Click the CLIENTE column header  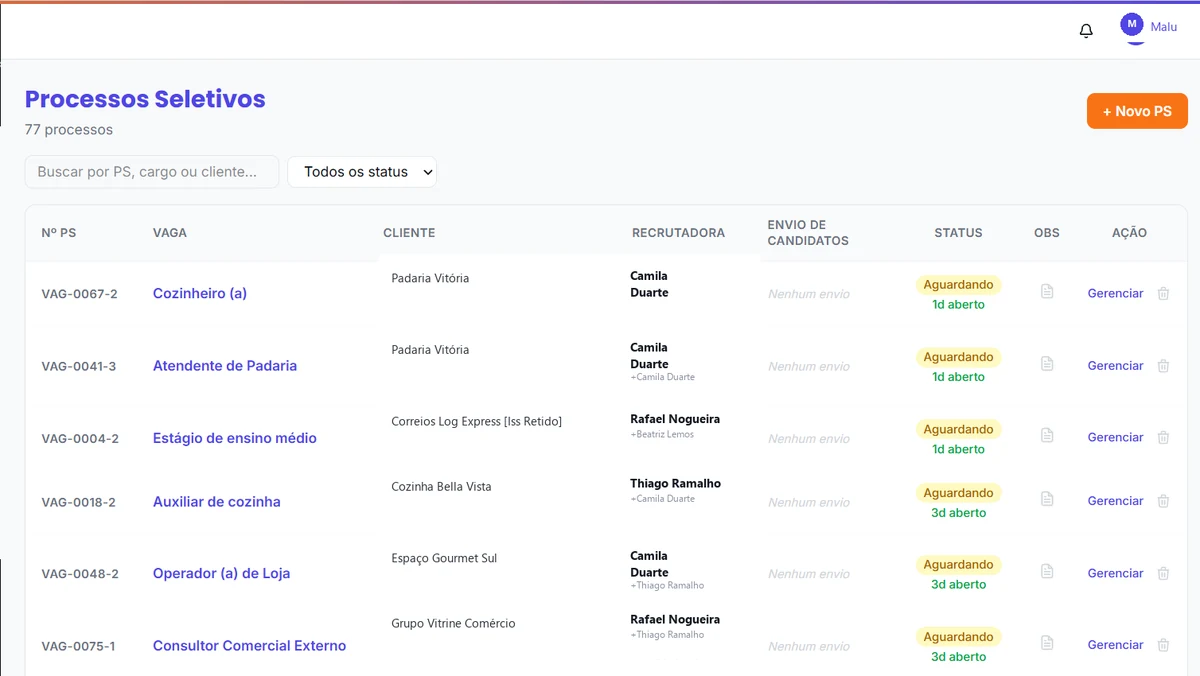click(x=409, y=233)
